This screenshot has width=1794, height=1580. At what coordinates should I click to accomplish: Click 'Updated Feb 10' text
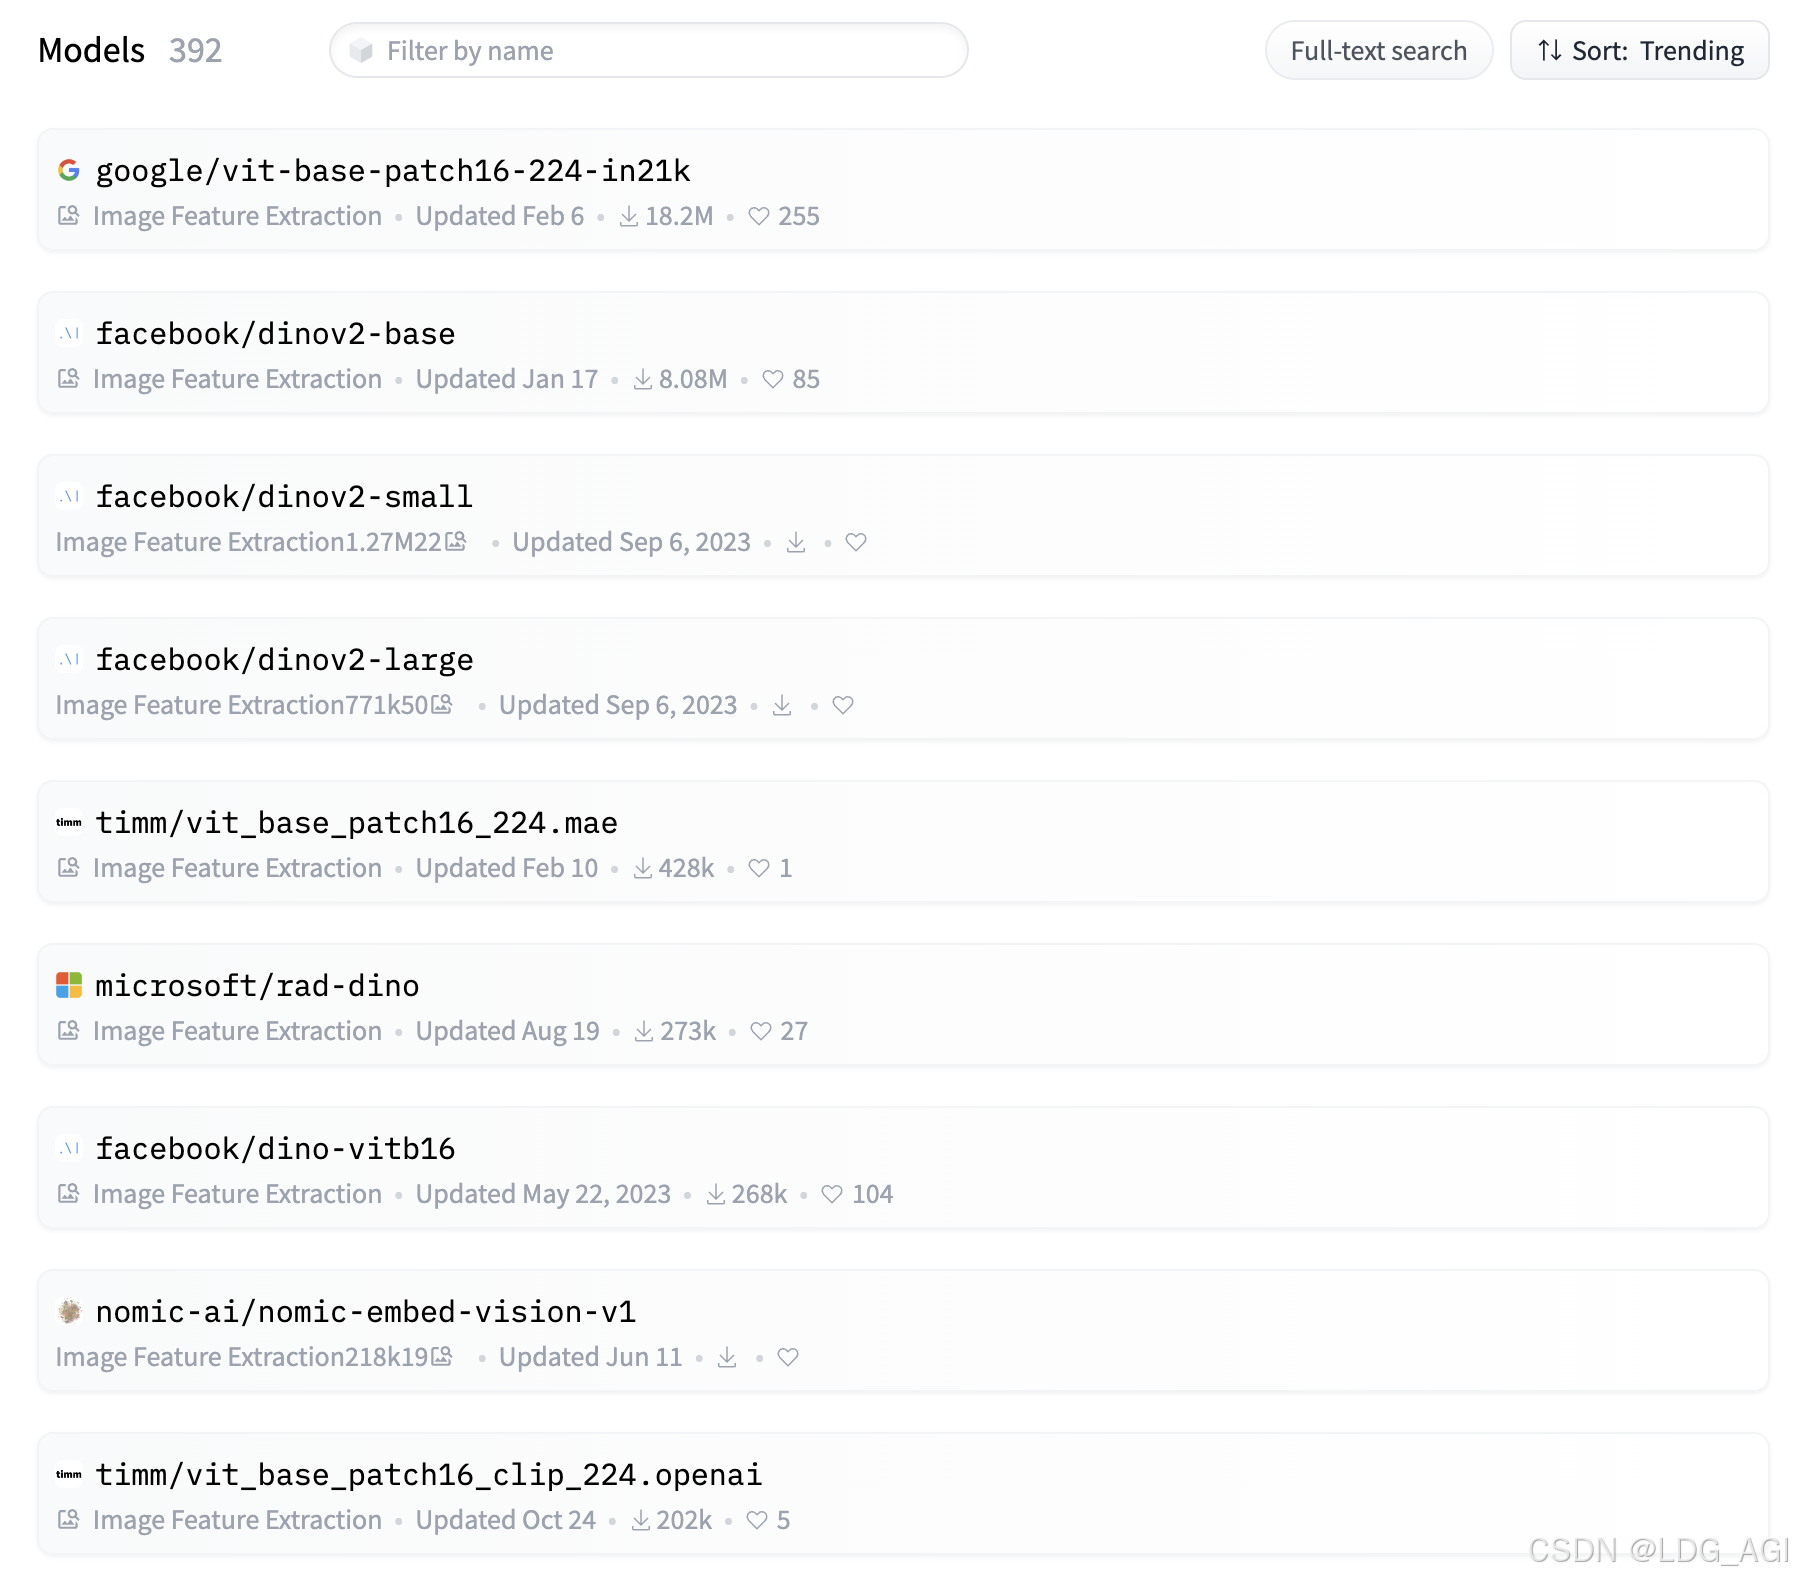507,868
